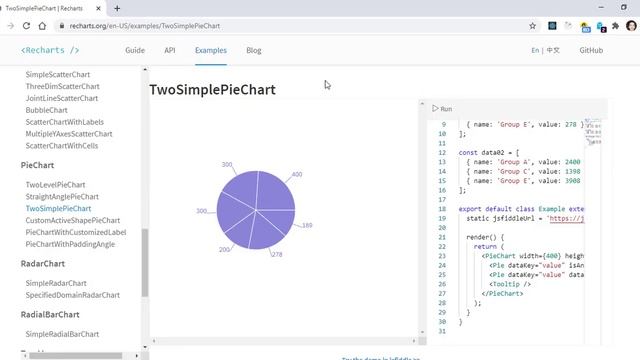Open the Guide menu item

pos(135,50)
